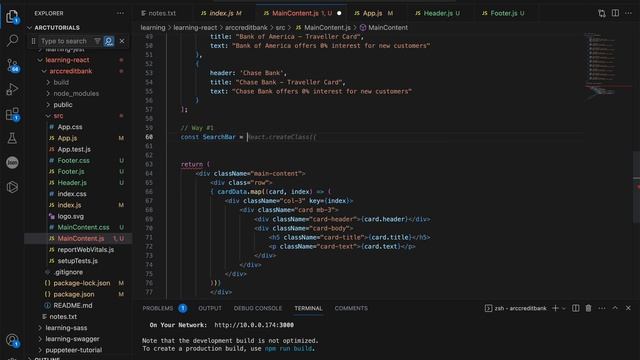Viewport: 640px width, 360px height.
Task: Open README.md in the file tree
Action: 73,305
